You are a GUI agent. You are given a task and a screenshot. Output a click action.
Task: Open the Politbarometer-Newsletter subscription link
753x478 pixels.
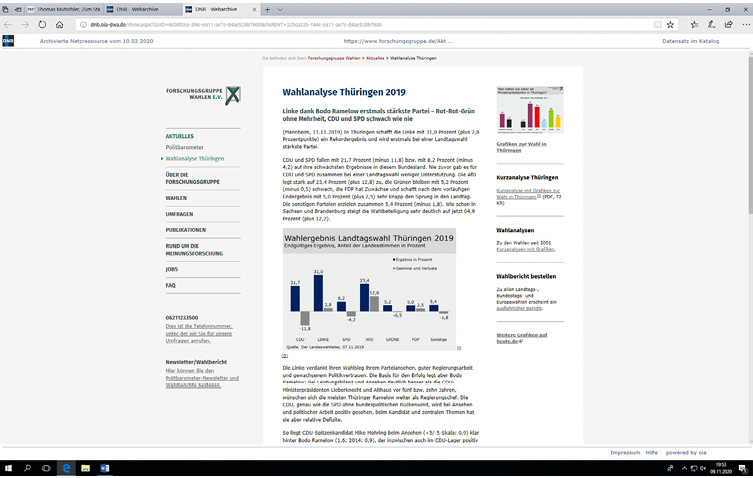(x=202, y=378)
